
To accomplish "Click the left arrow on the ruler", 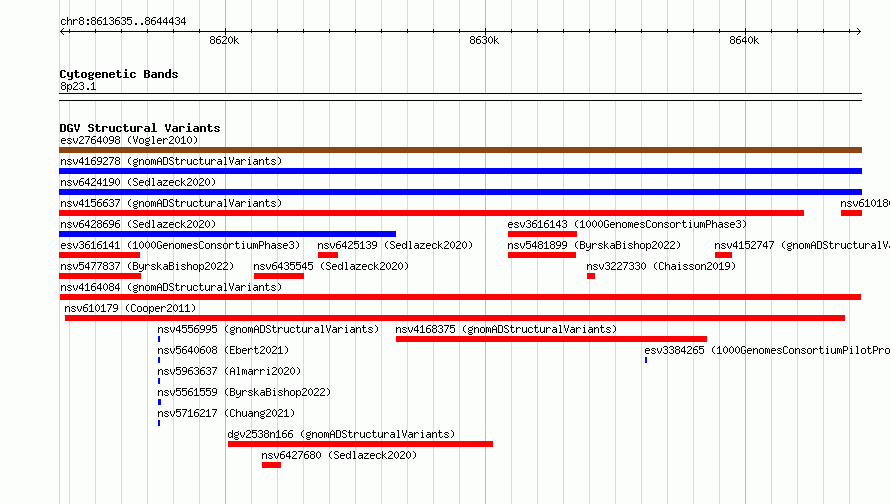I will [63, 31].
